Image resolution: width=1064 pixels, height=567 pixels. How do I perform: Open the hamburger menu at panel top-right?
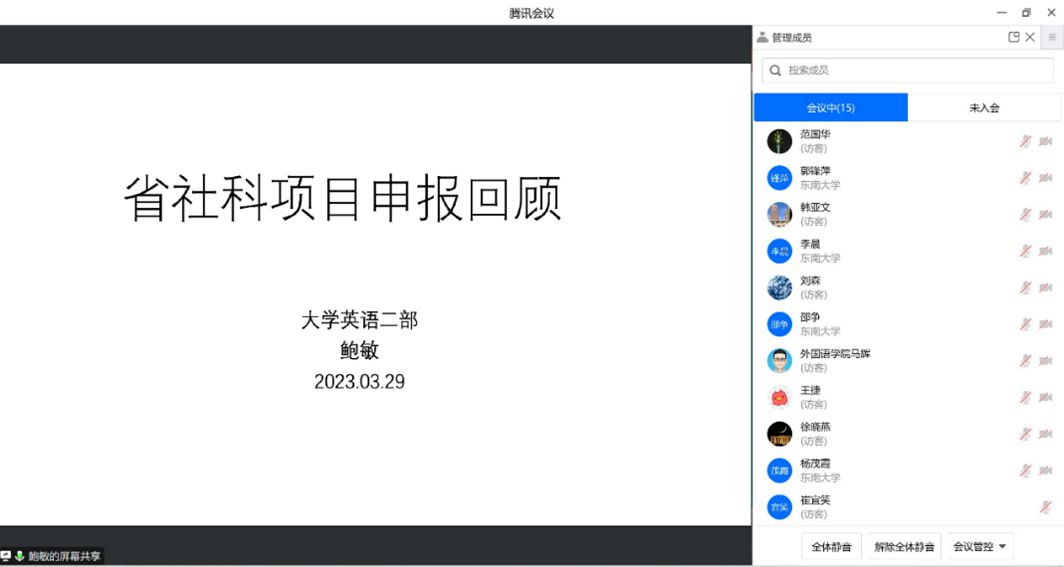1052,37
